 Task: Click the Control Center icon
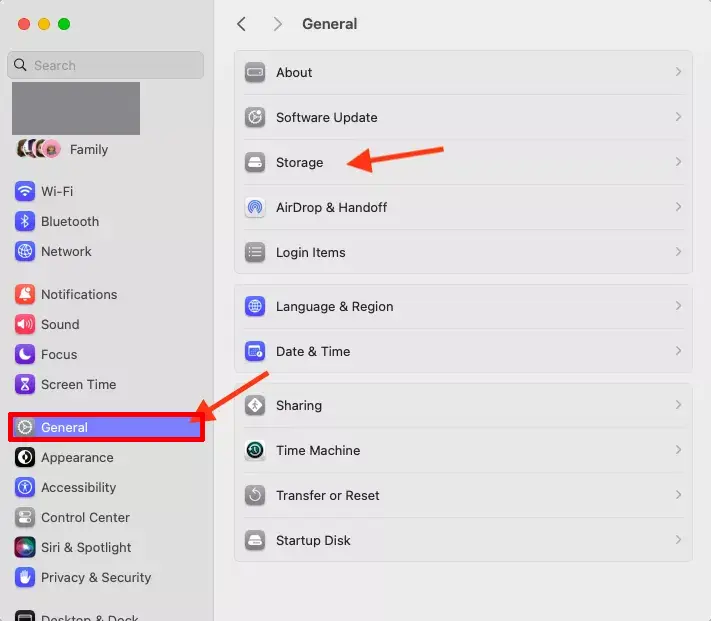25,517
